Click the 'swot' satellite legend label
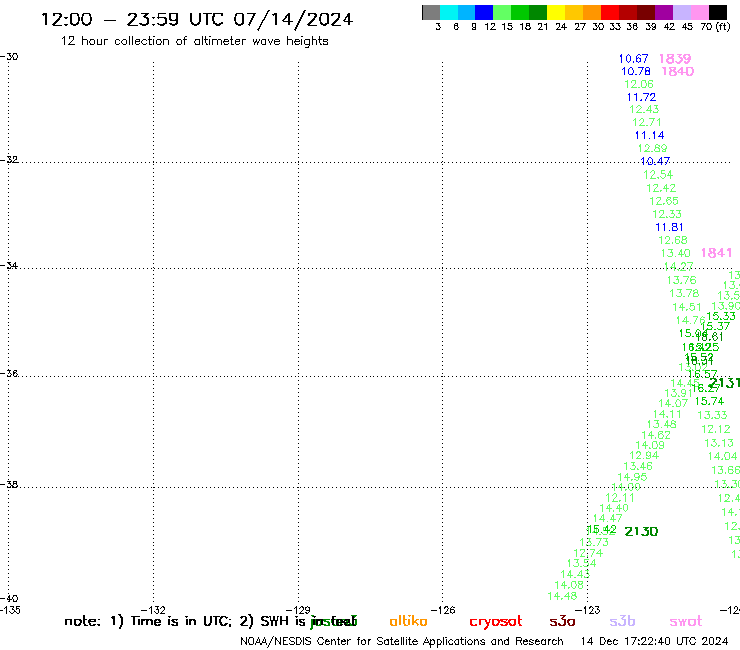 685,622
